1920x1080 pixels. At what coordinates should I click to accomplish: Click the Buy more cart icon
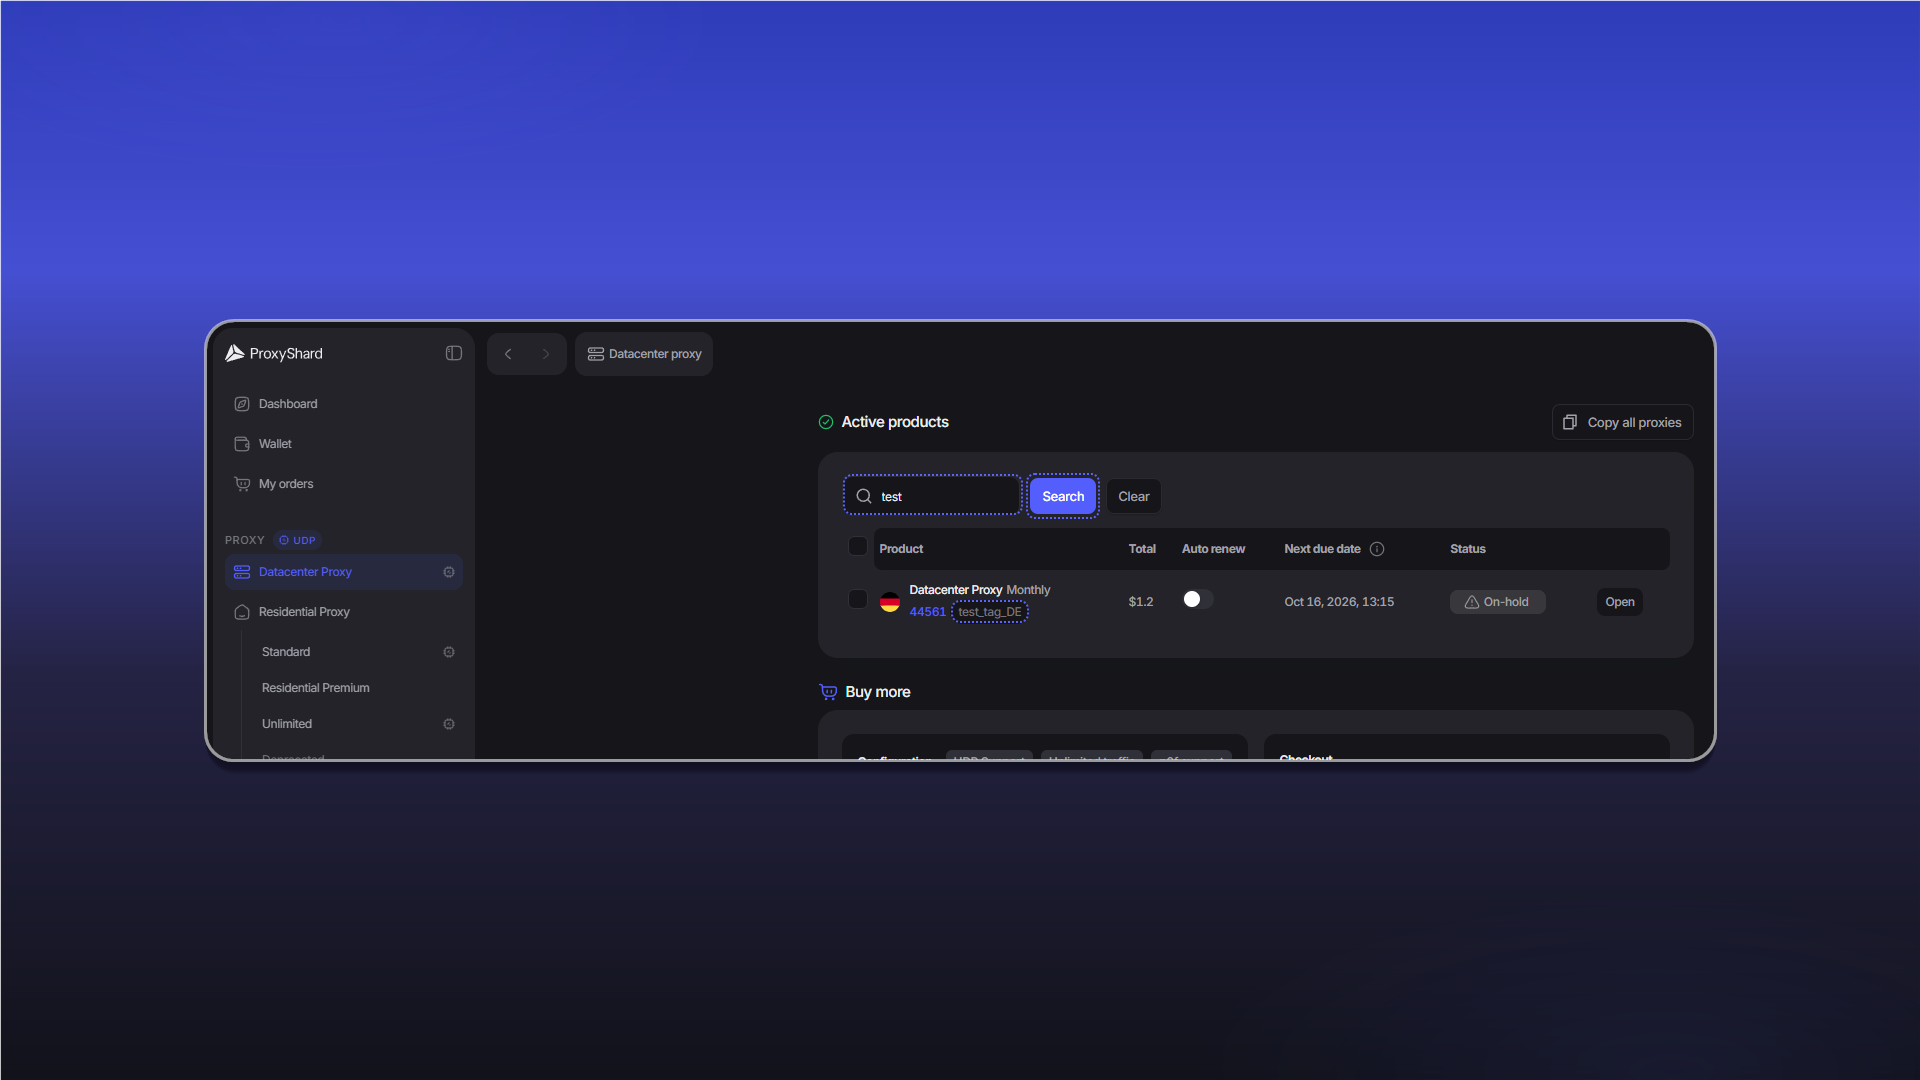click(828, 692)
